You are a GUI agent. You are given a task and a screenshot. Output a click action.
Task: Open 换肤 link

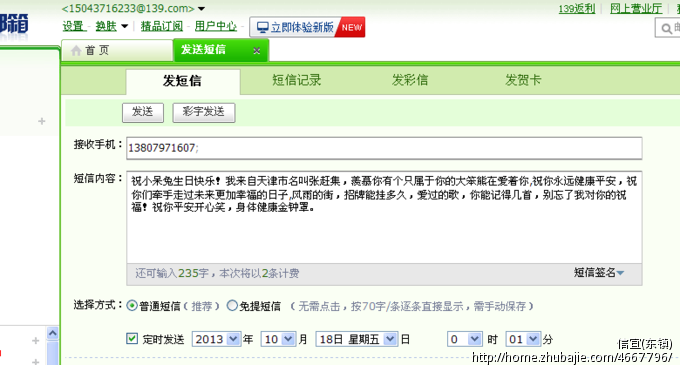coord(106,26)
